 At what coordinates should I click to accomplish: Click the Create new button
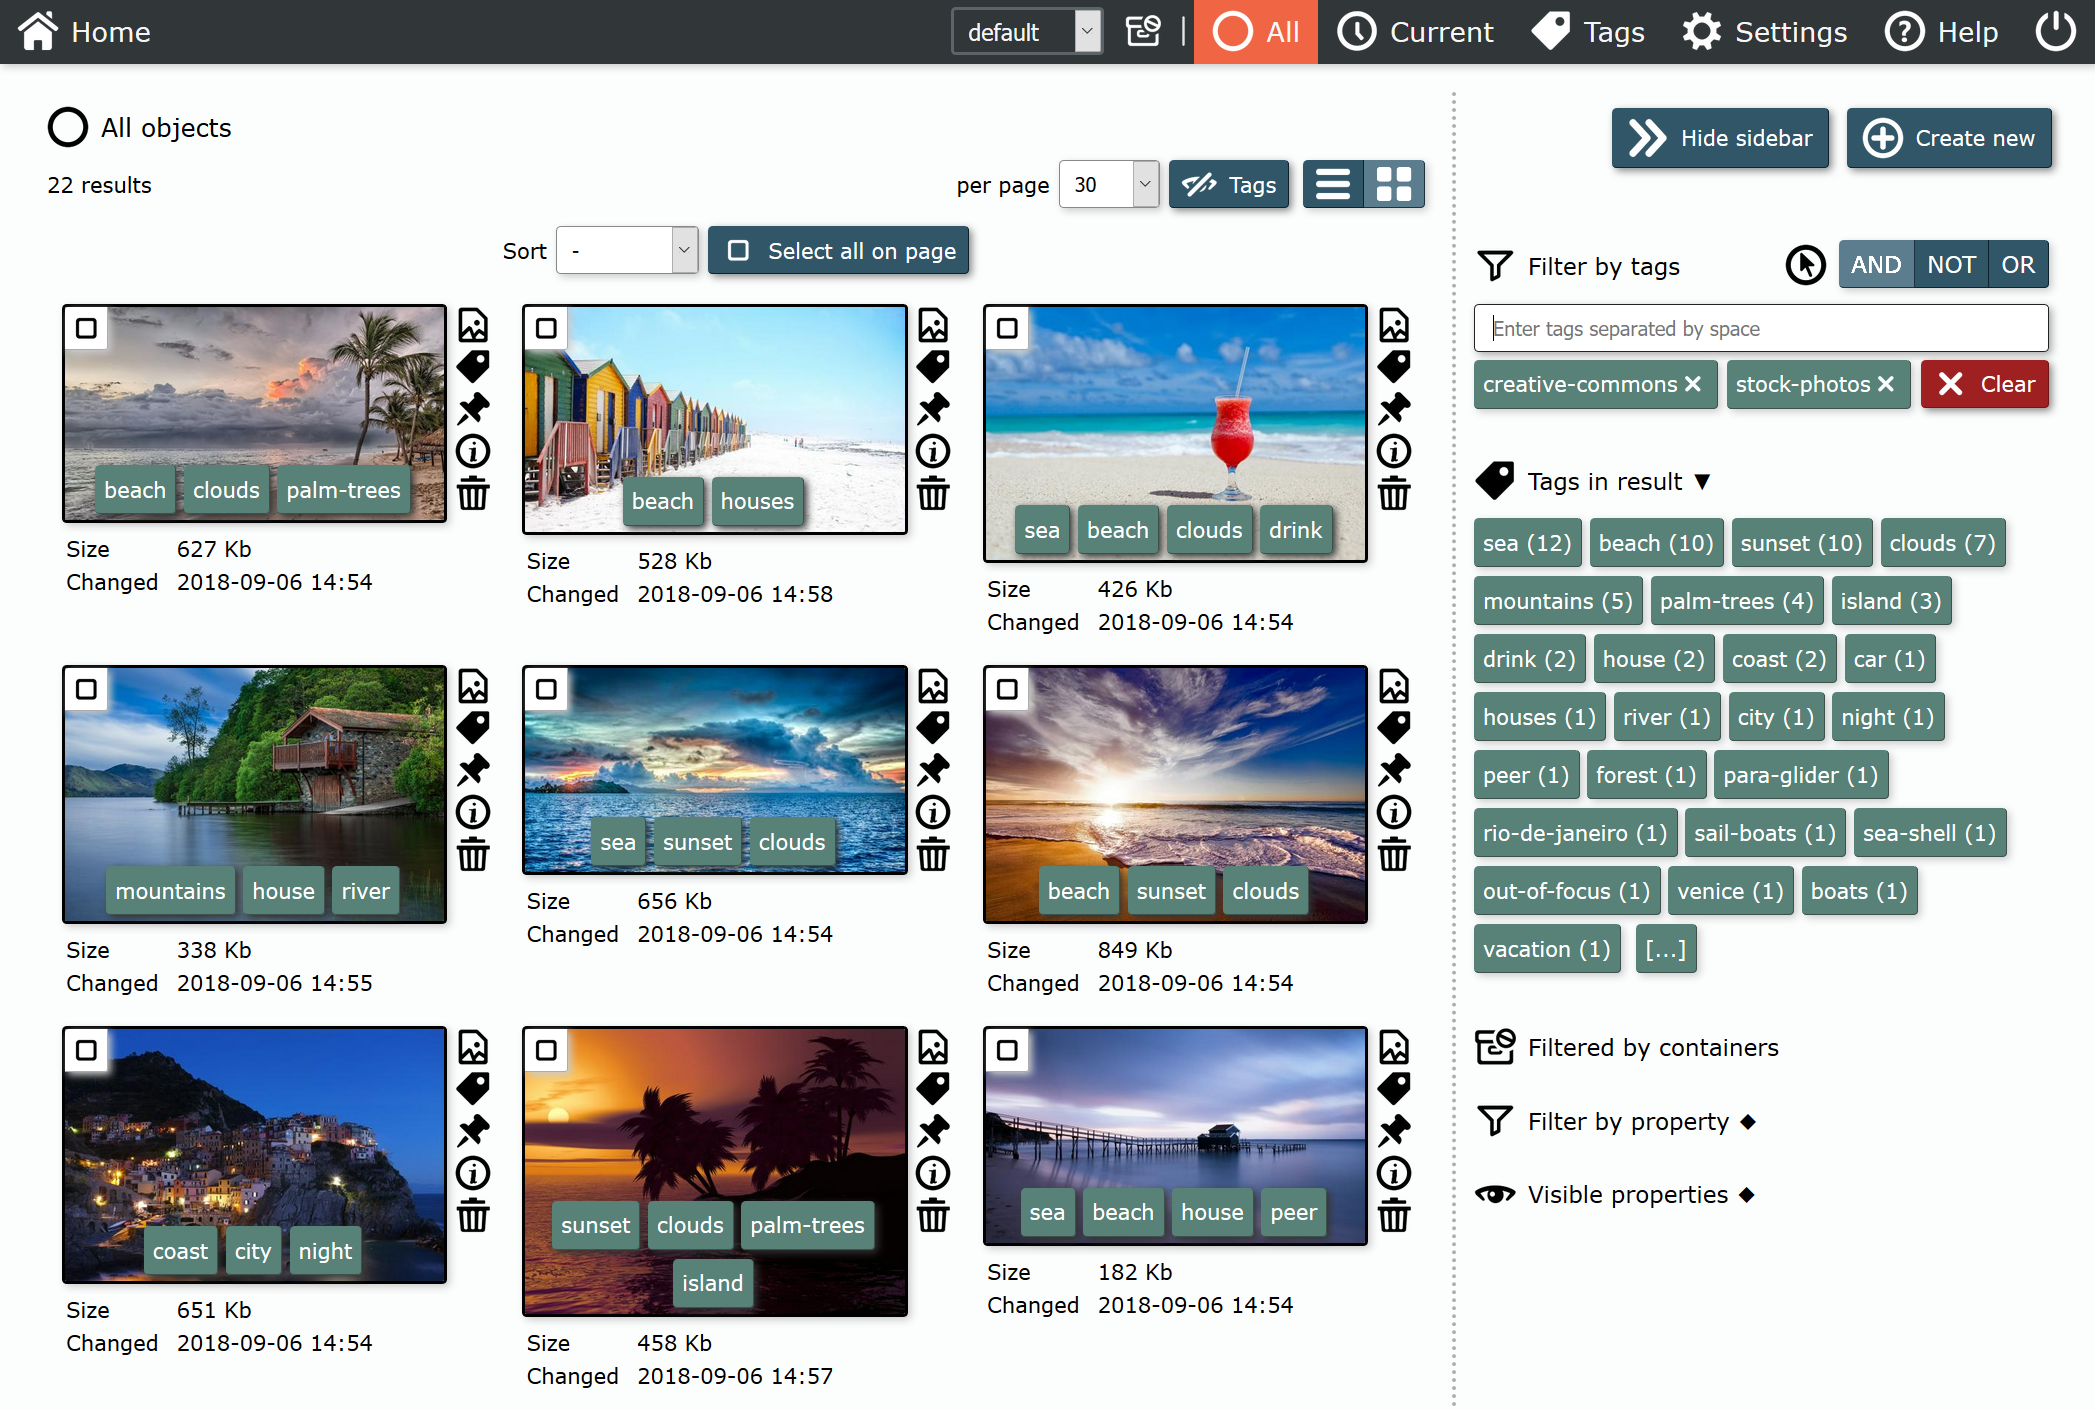pos(1949,138)
